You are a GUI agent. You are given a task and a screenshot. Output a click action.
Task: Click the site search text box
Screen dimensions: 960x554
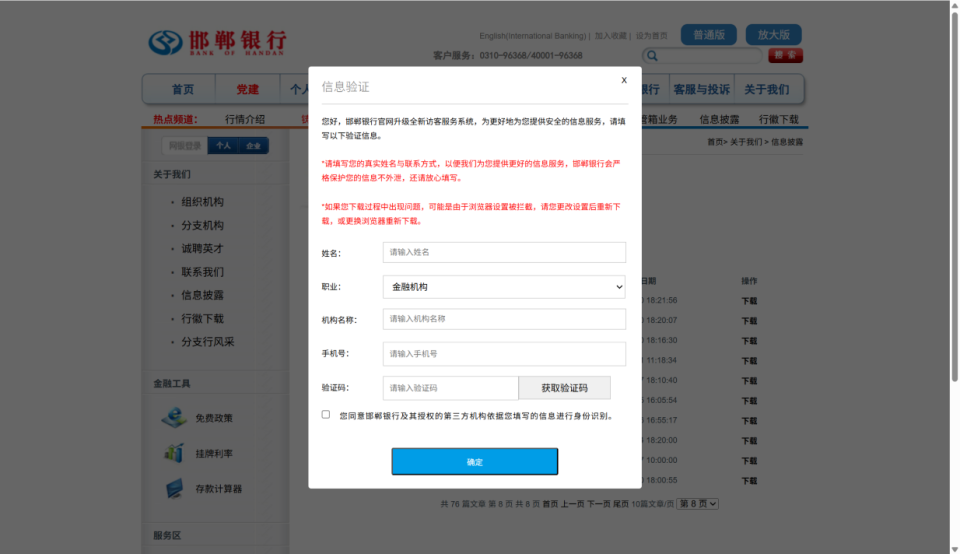pos(710,56)
